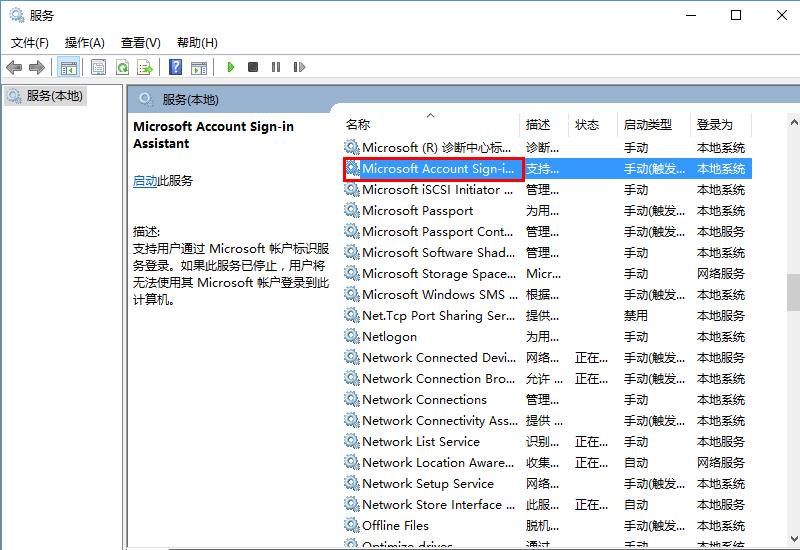
Task: Click gear icon beside Network Setup Service
Action: coord(352,482)
